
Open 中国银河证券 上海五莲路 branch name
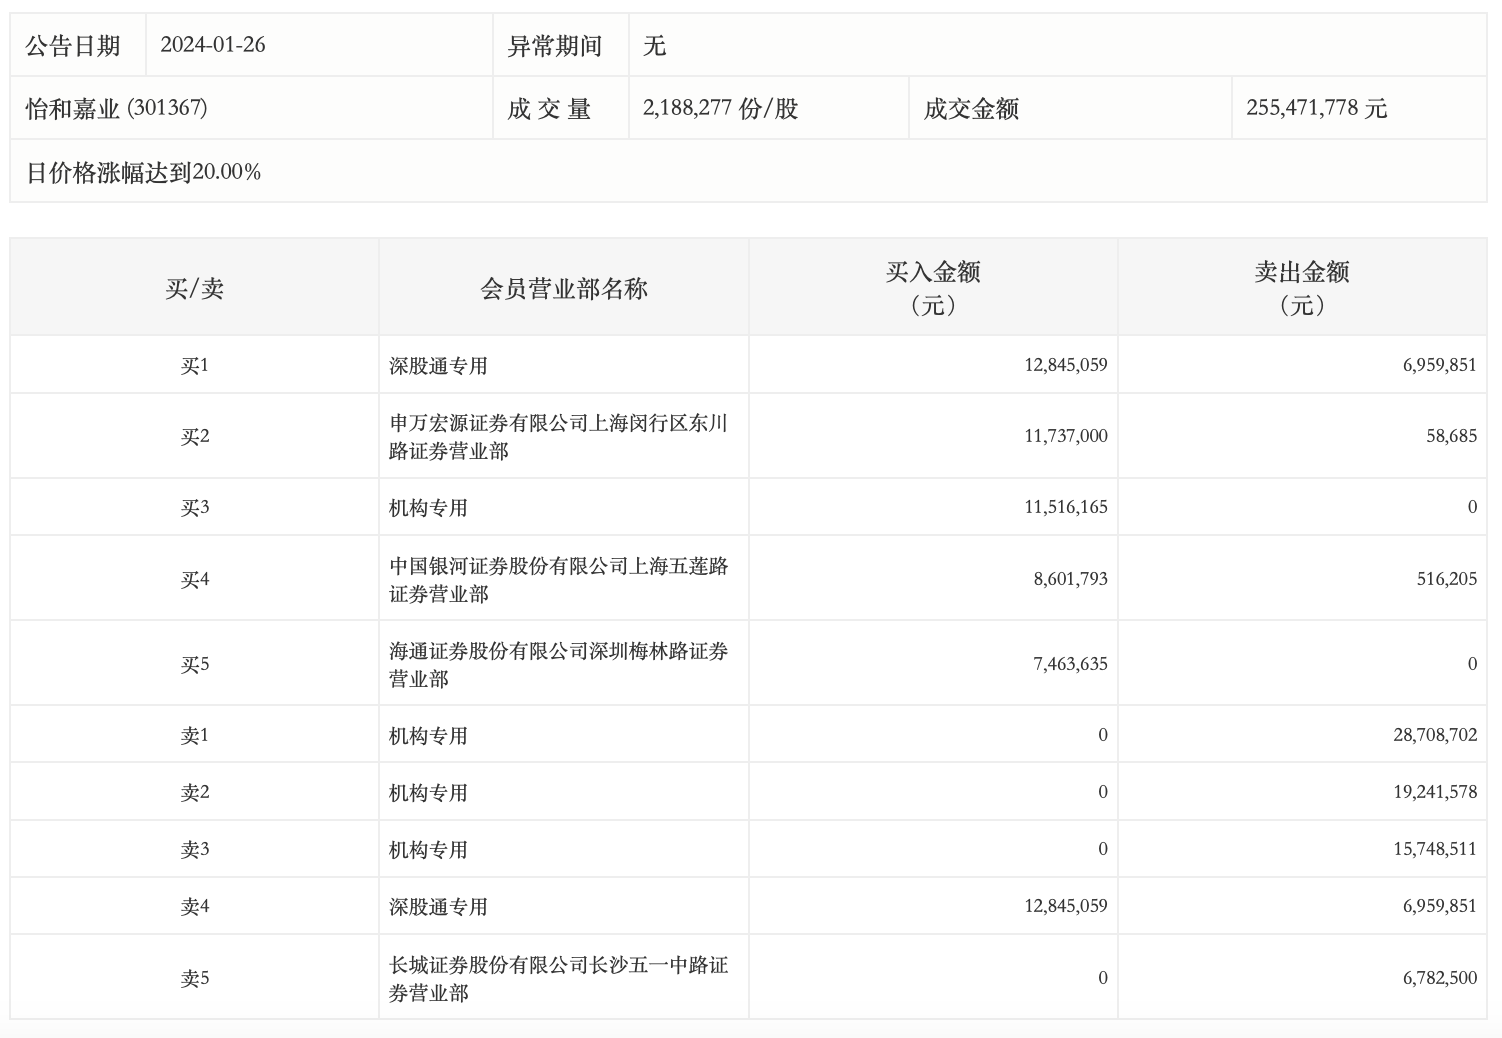point(558,579)
